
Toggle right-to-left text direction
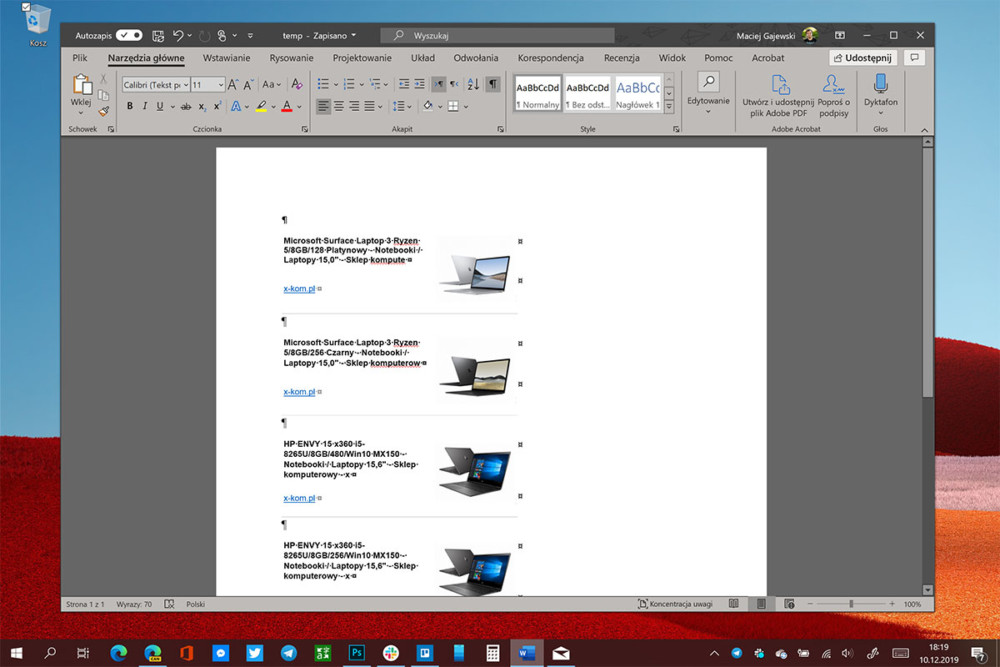point(454,84)
